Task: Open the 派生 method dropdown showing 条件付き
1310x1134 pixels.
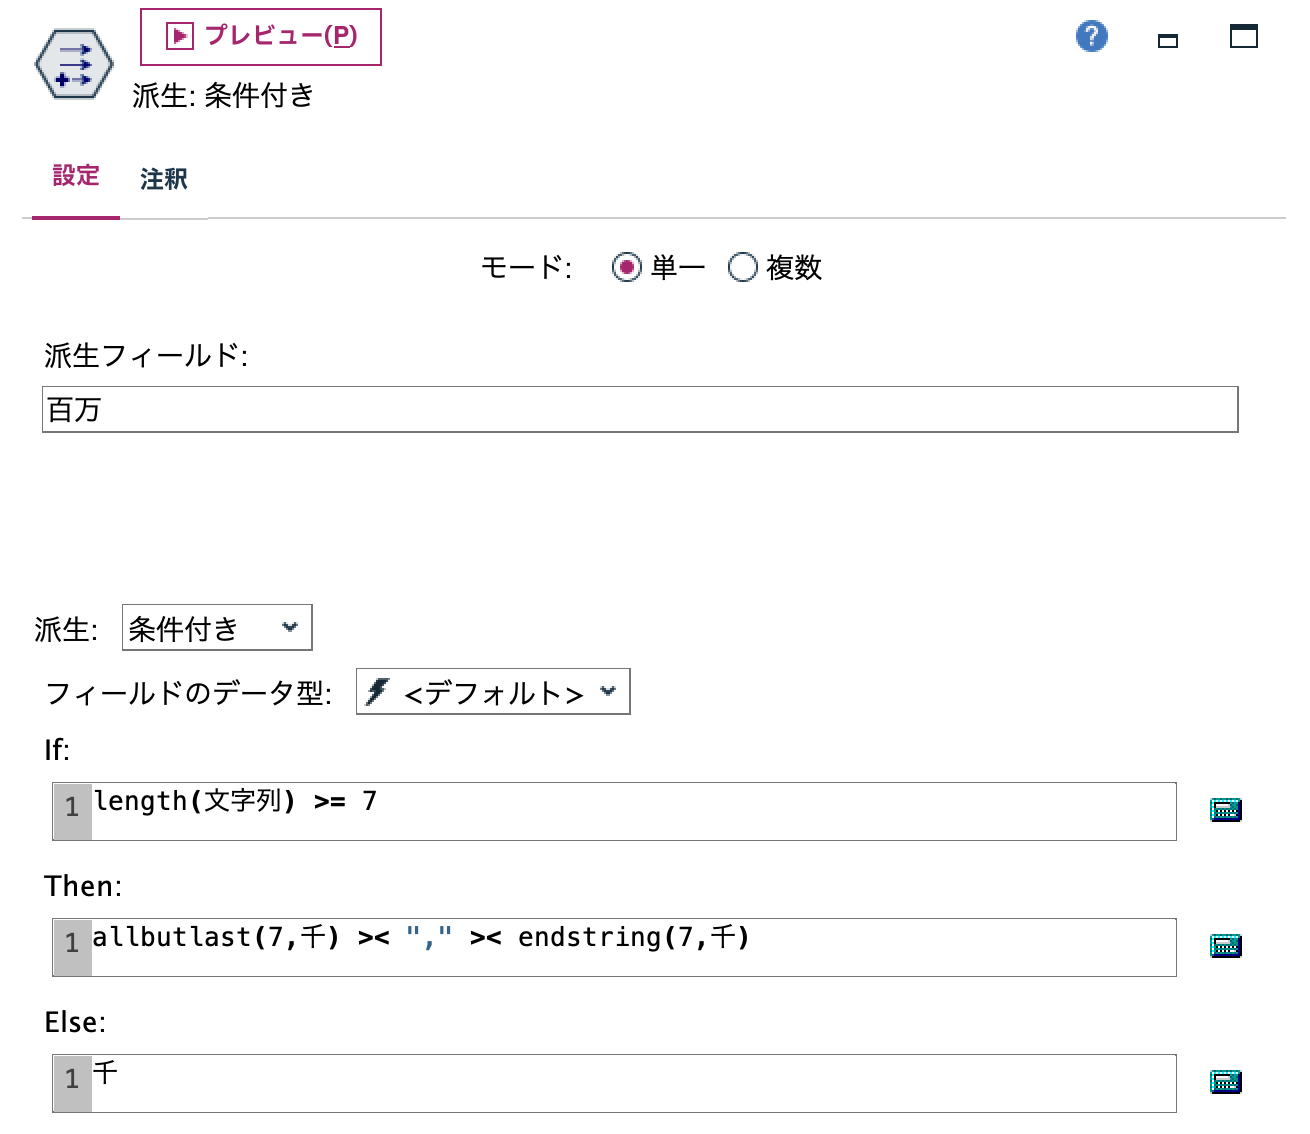Action: (x=216, y=627)
